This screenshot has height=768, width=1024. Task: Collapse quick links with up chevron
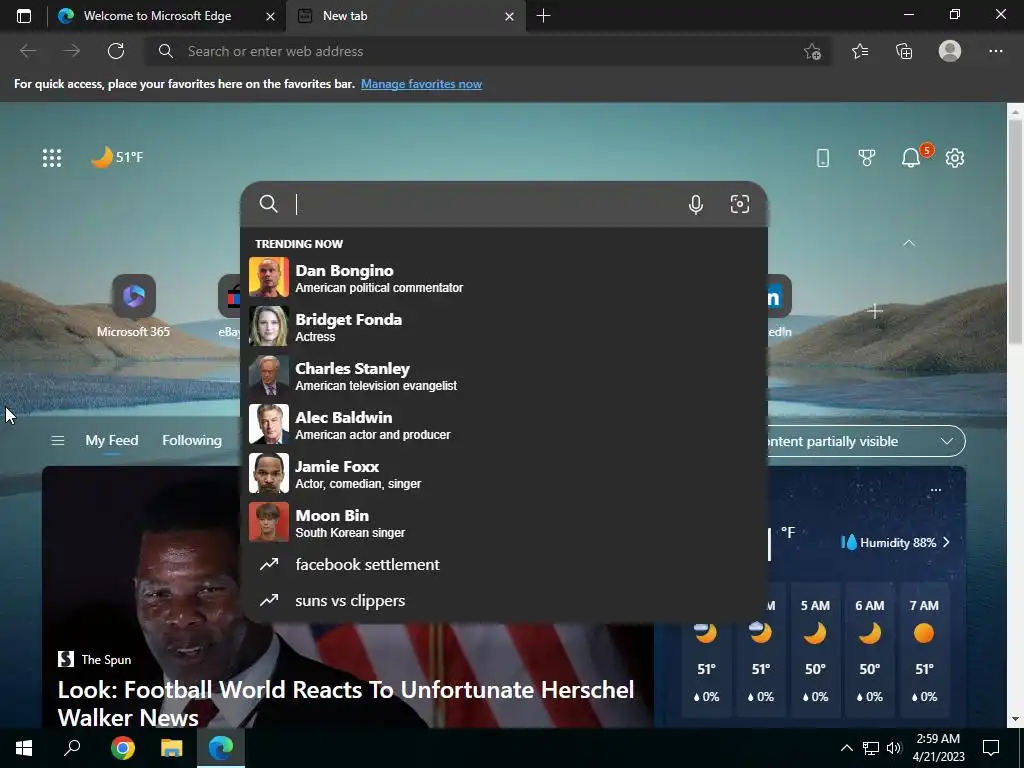(908, 243)
